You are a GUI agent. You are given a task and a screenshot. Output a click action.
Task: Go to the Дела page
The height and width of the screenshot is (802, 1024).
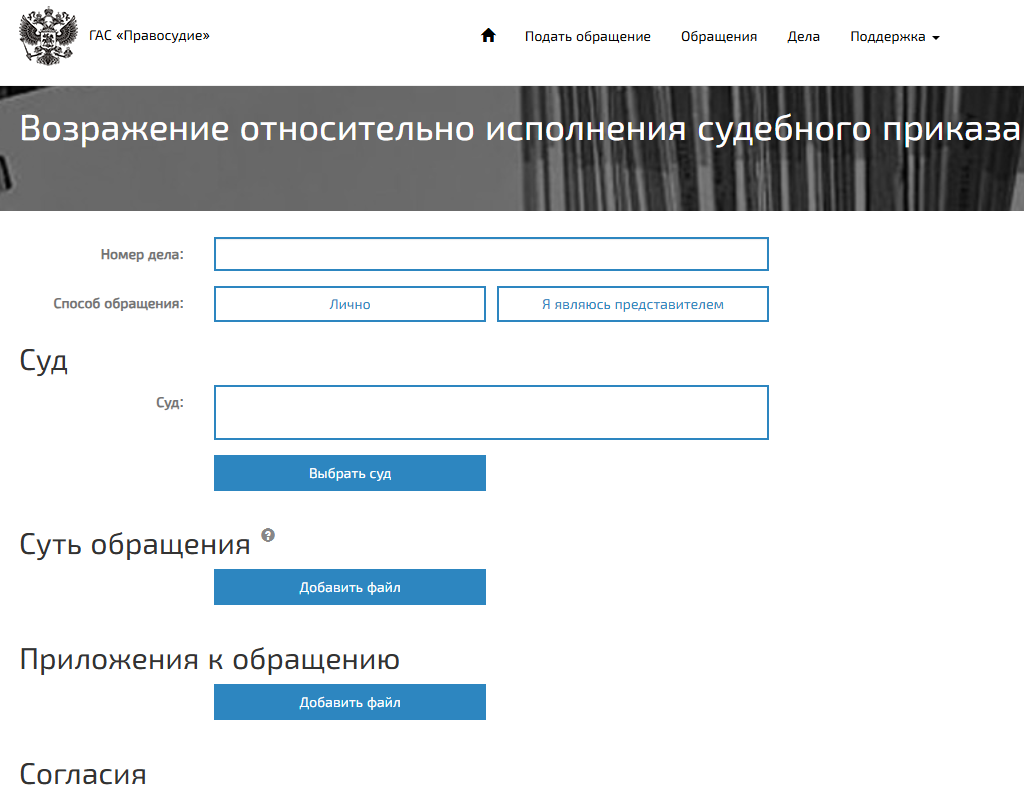(804, 36)
